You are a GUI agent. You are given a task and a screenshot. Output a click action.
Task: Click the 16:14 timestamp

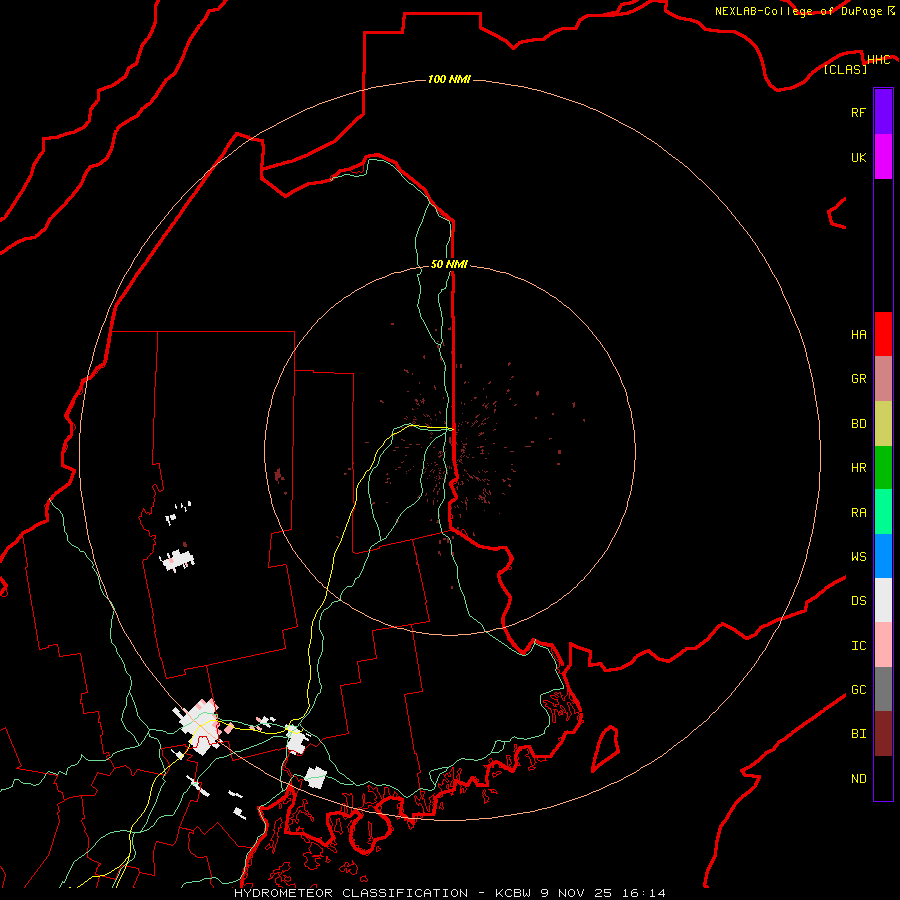pos(642,893)
